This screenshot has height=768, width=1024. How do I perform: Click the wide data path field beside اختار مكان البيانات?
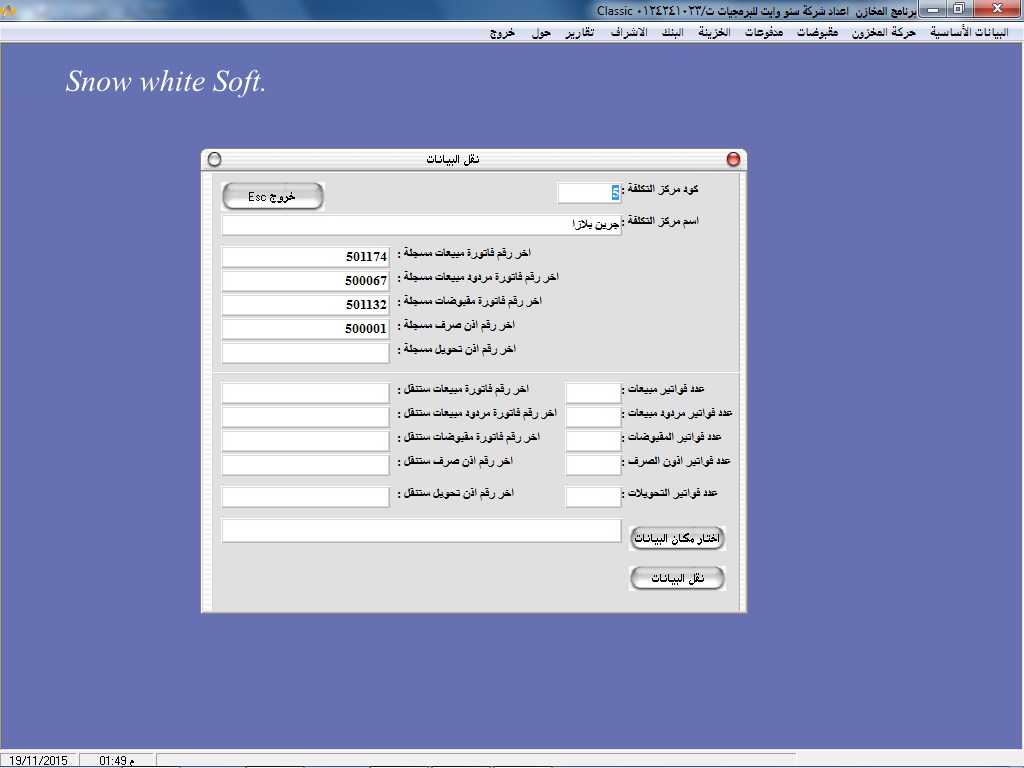421,531
